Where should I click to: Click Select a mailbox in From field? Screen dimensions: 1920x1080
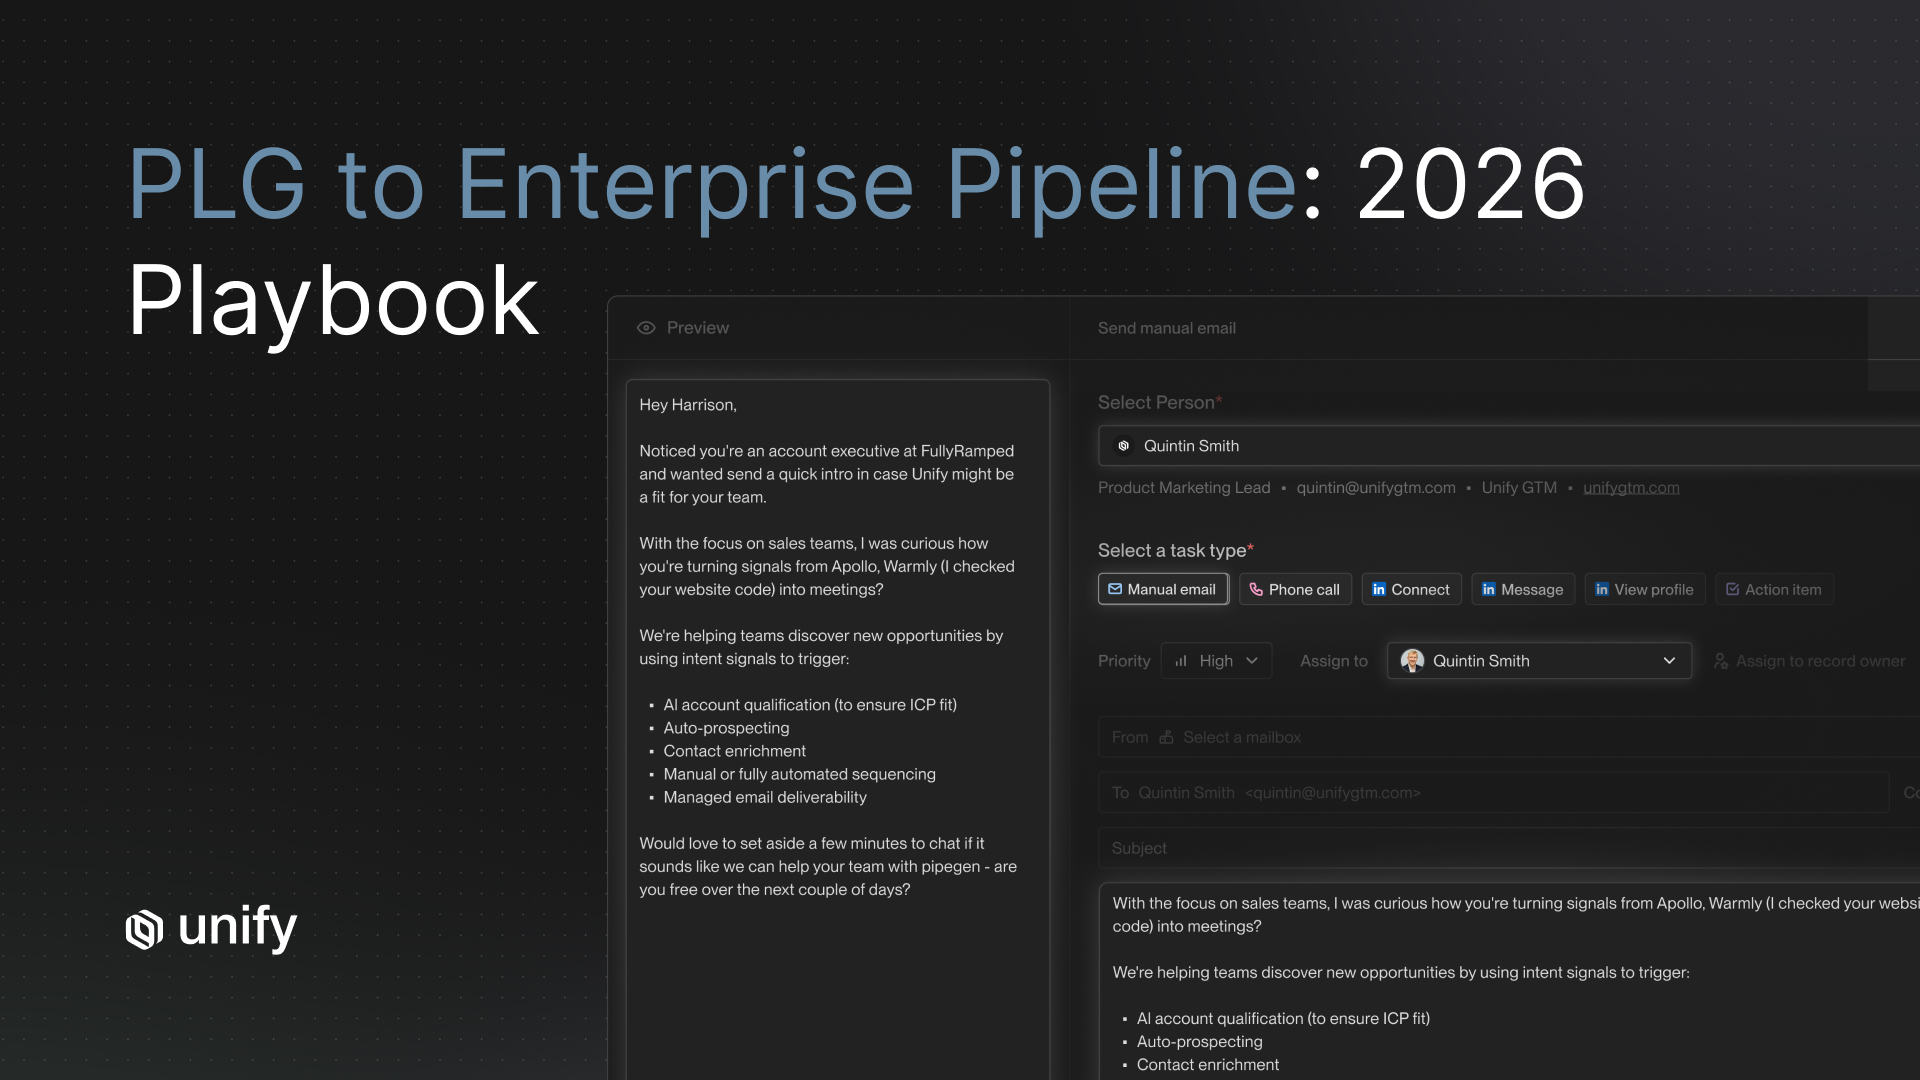click(x=1242, y=737)
